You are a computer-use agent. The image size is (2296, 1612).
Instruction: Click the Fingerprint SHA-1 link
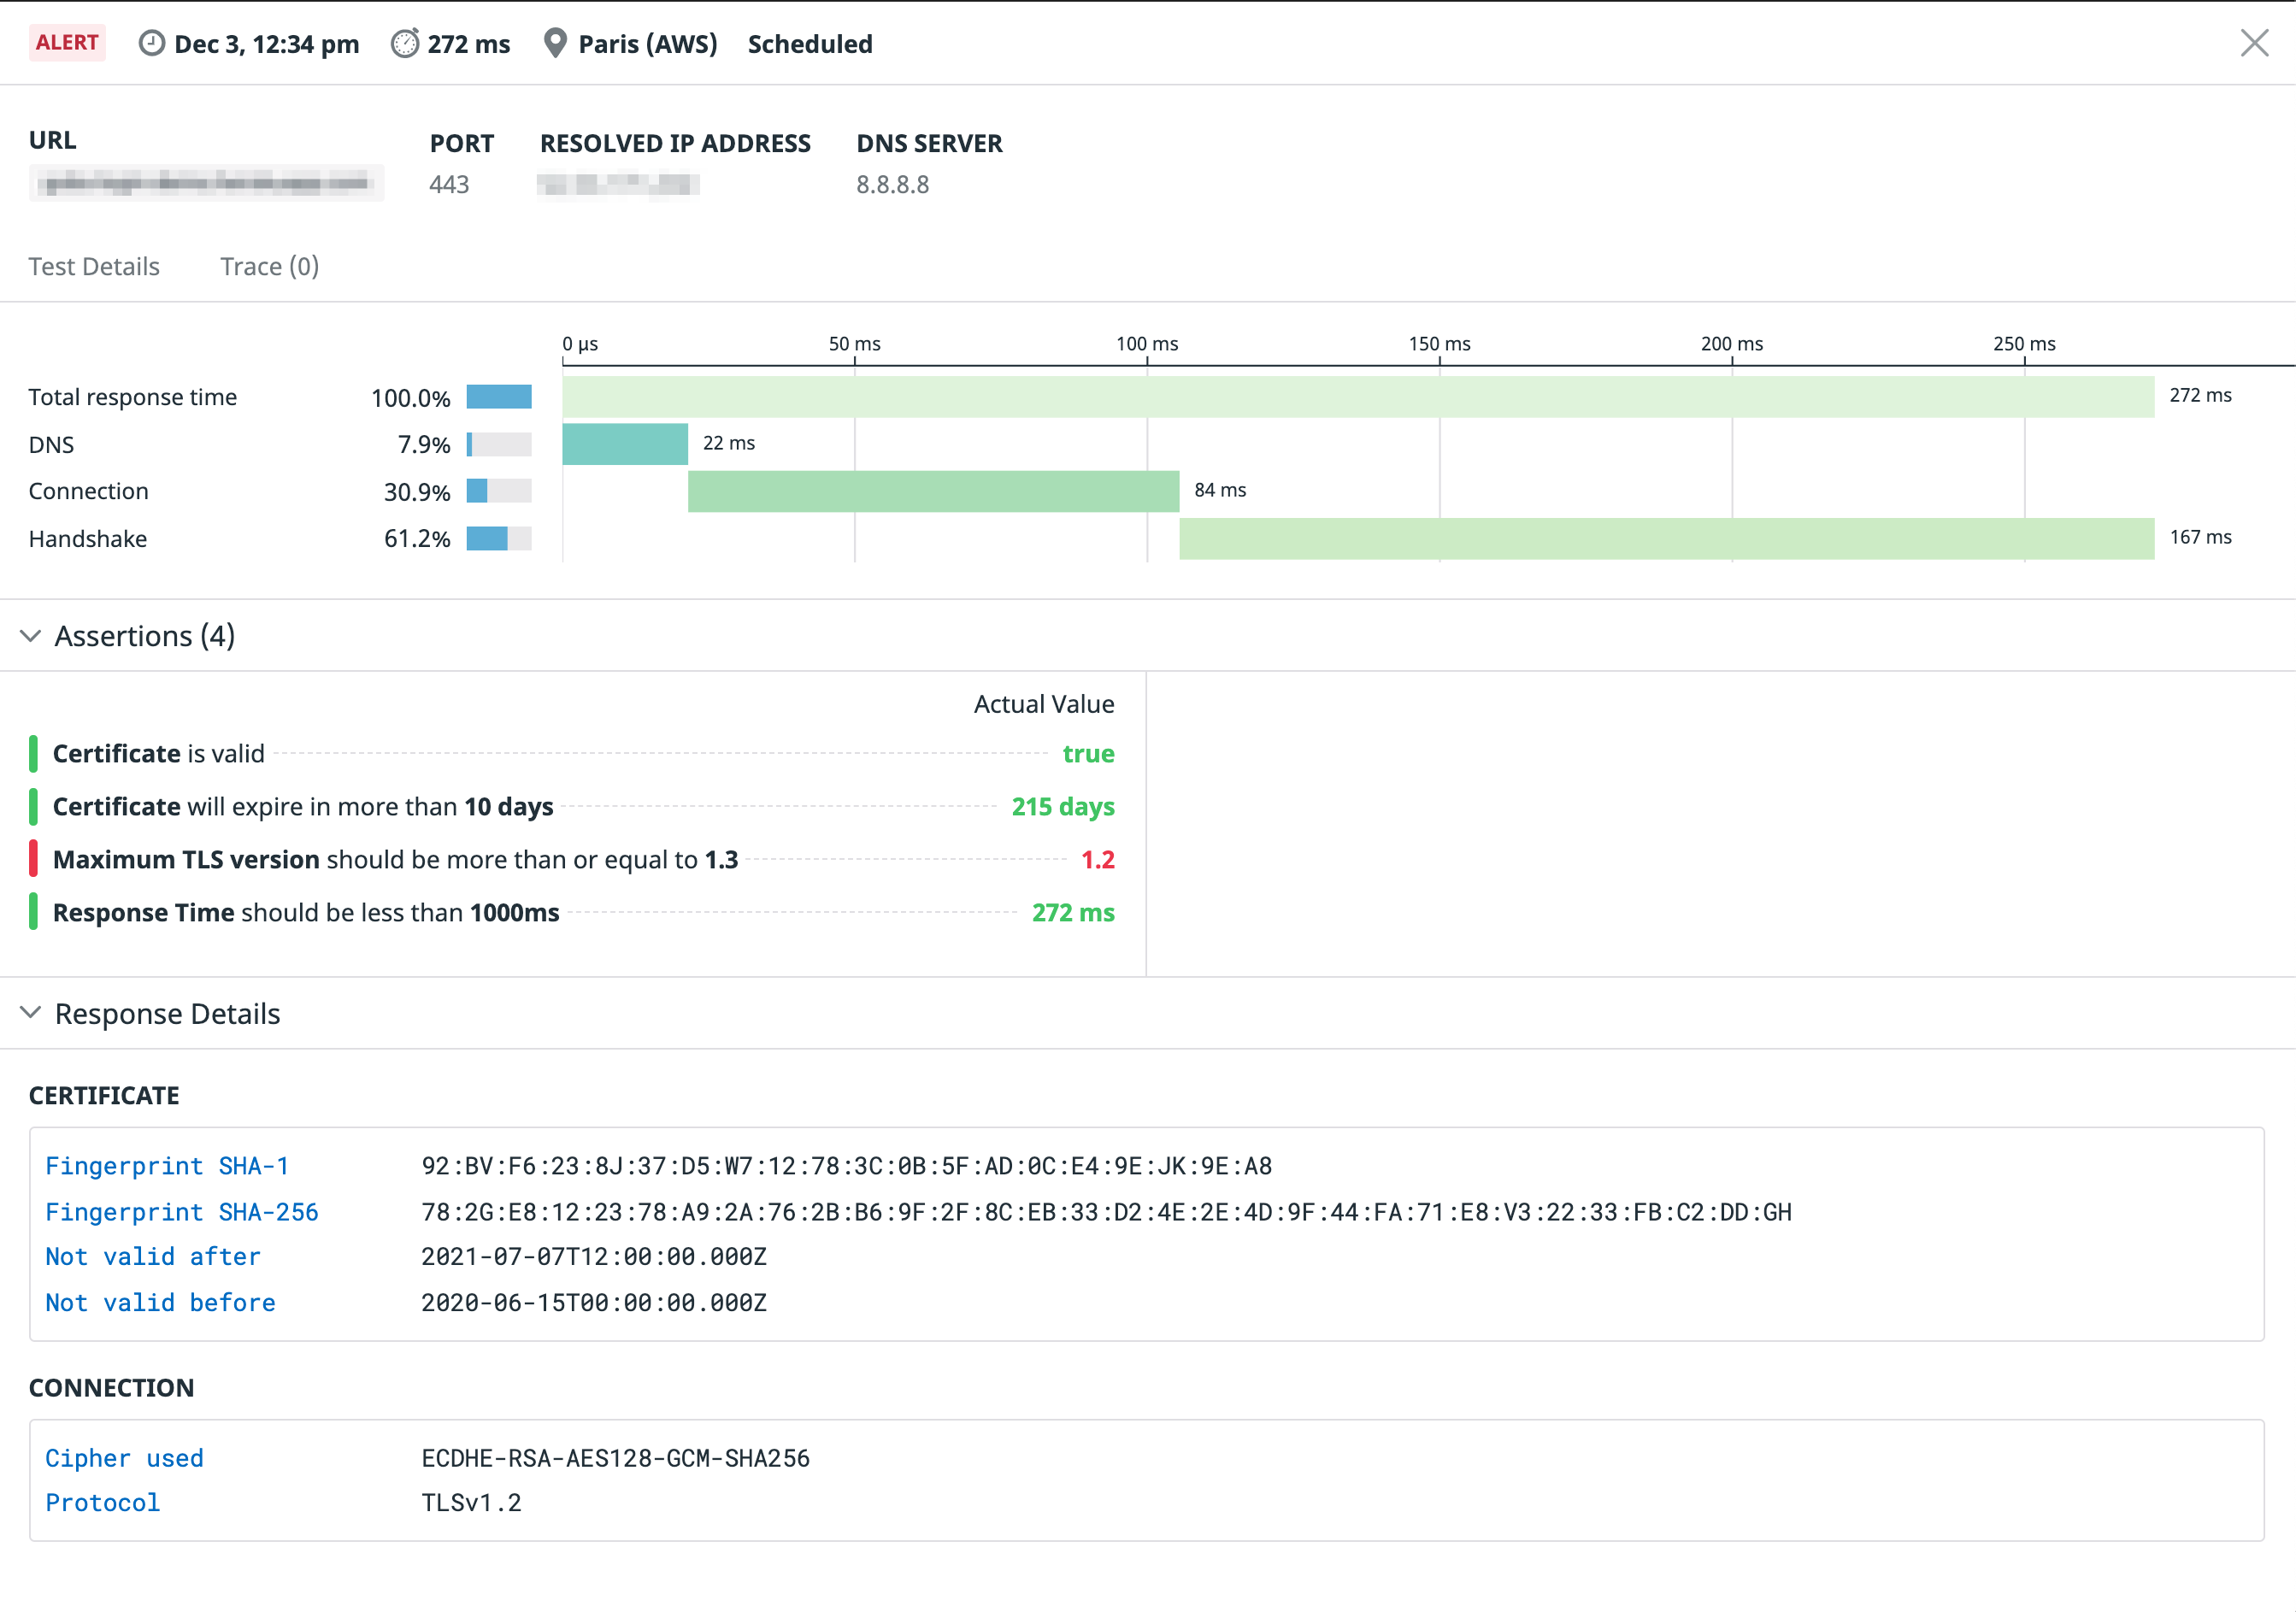[x=166, y=1165]
